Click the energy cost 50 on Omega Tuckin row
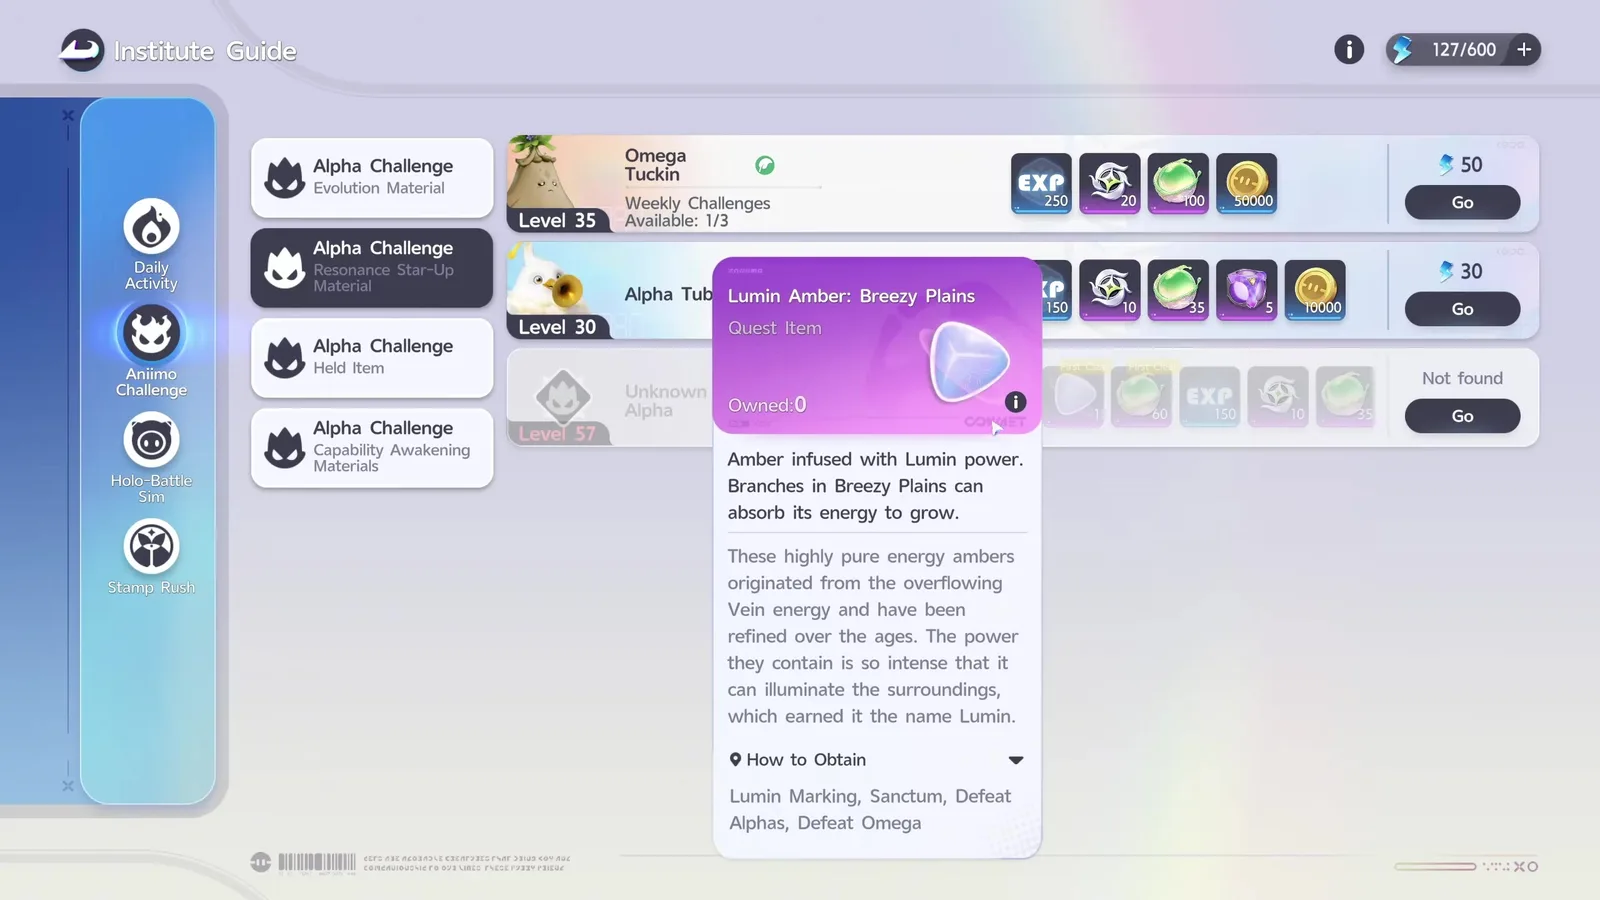 1461,165
